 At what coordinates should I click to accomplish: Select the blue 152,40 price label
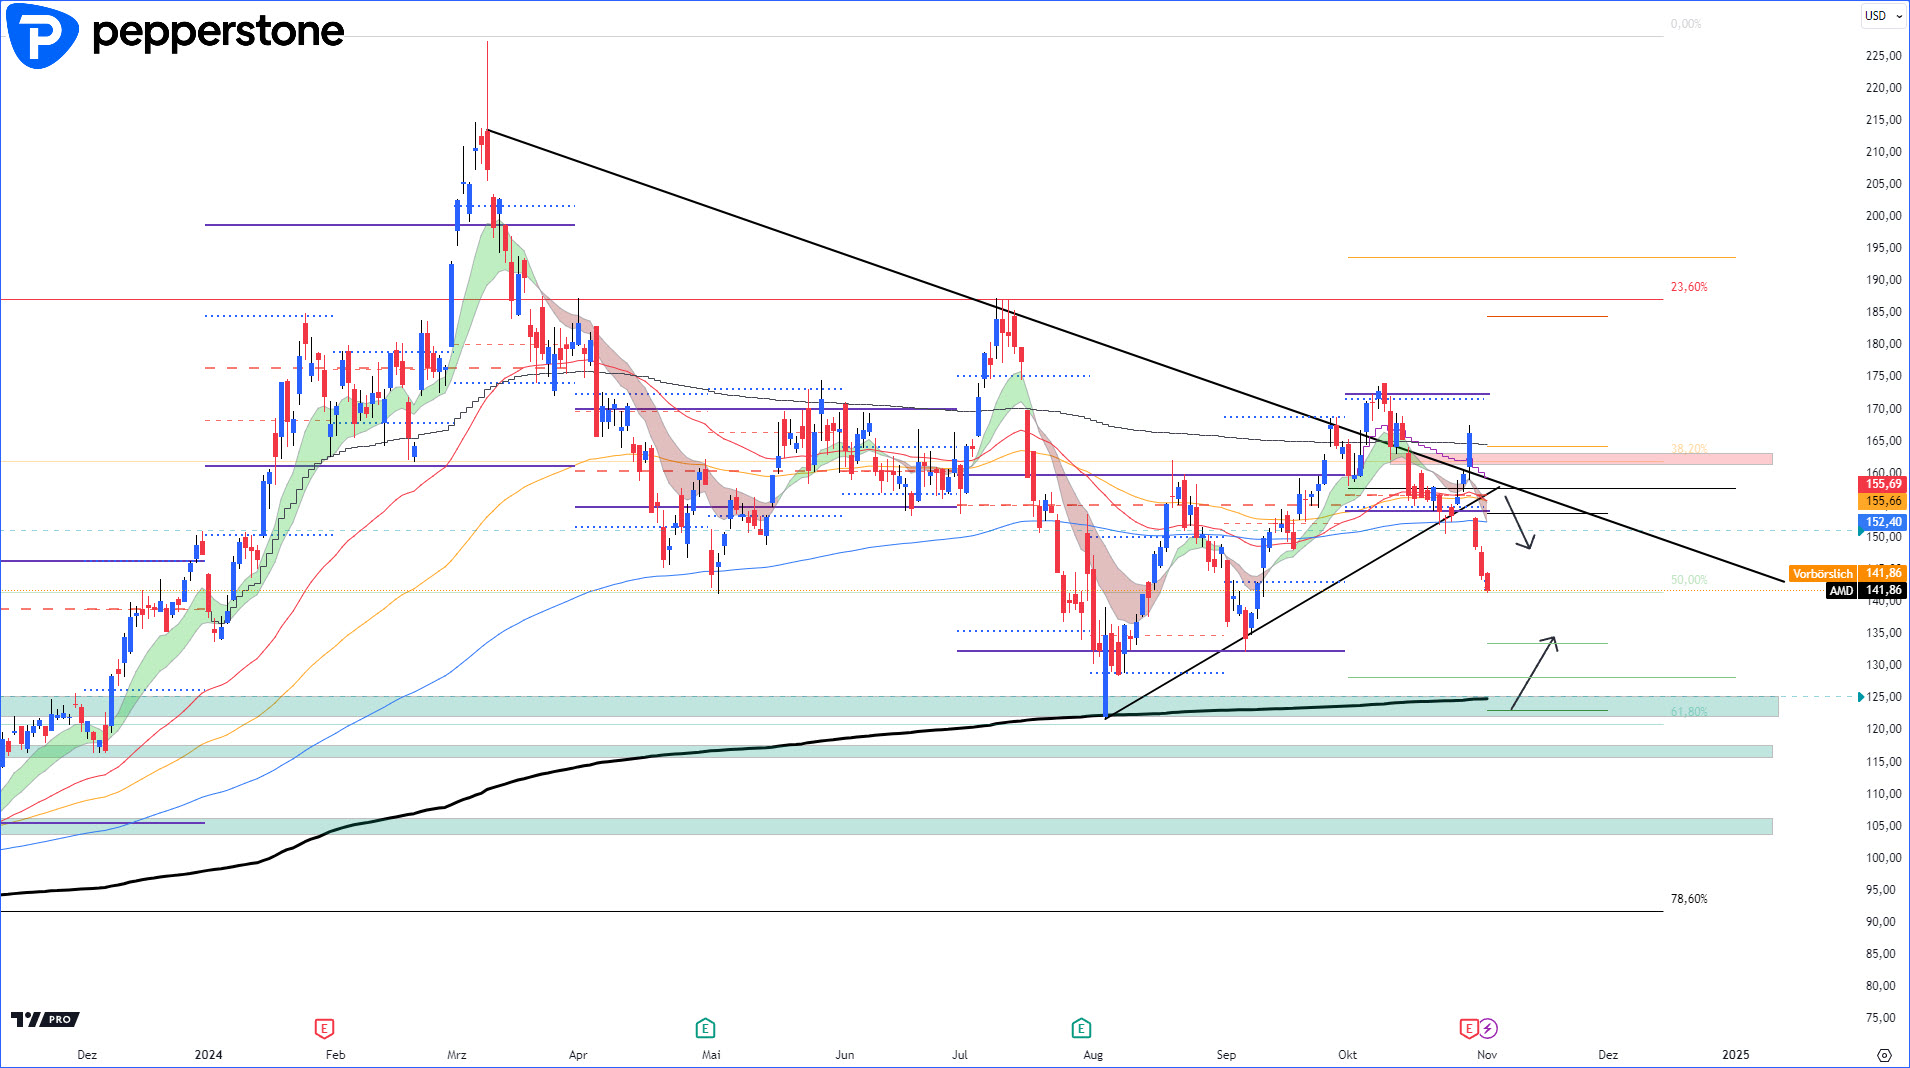coord(1883,522)
